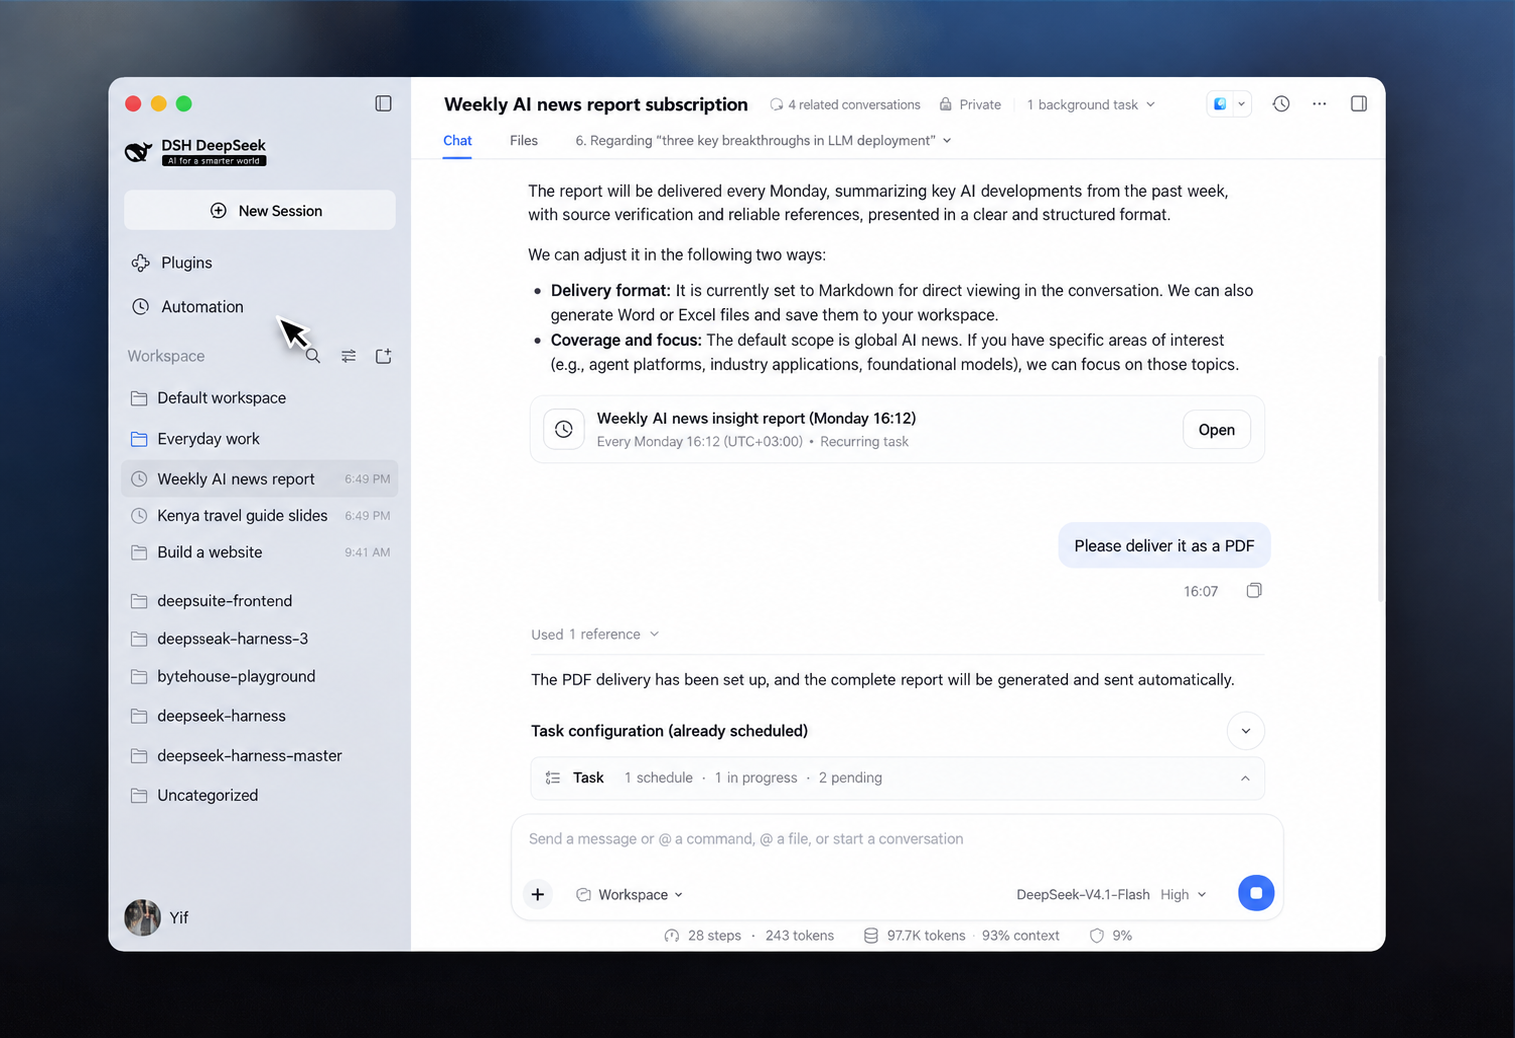Click the Yif user avatar
The width and height of the screenshot is (1515, 1038).
pos(142,917)
